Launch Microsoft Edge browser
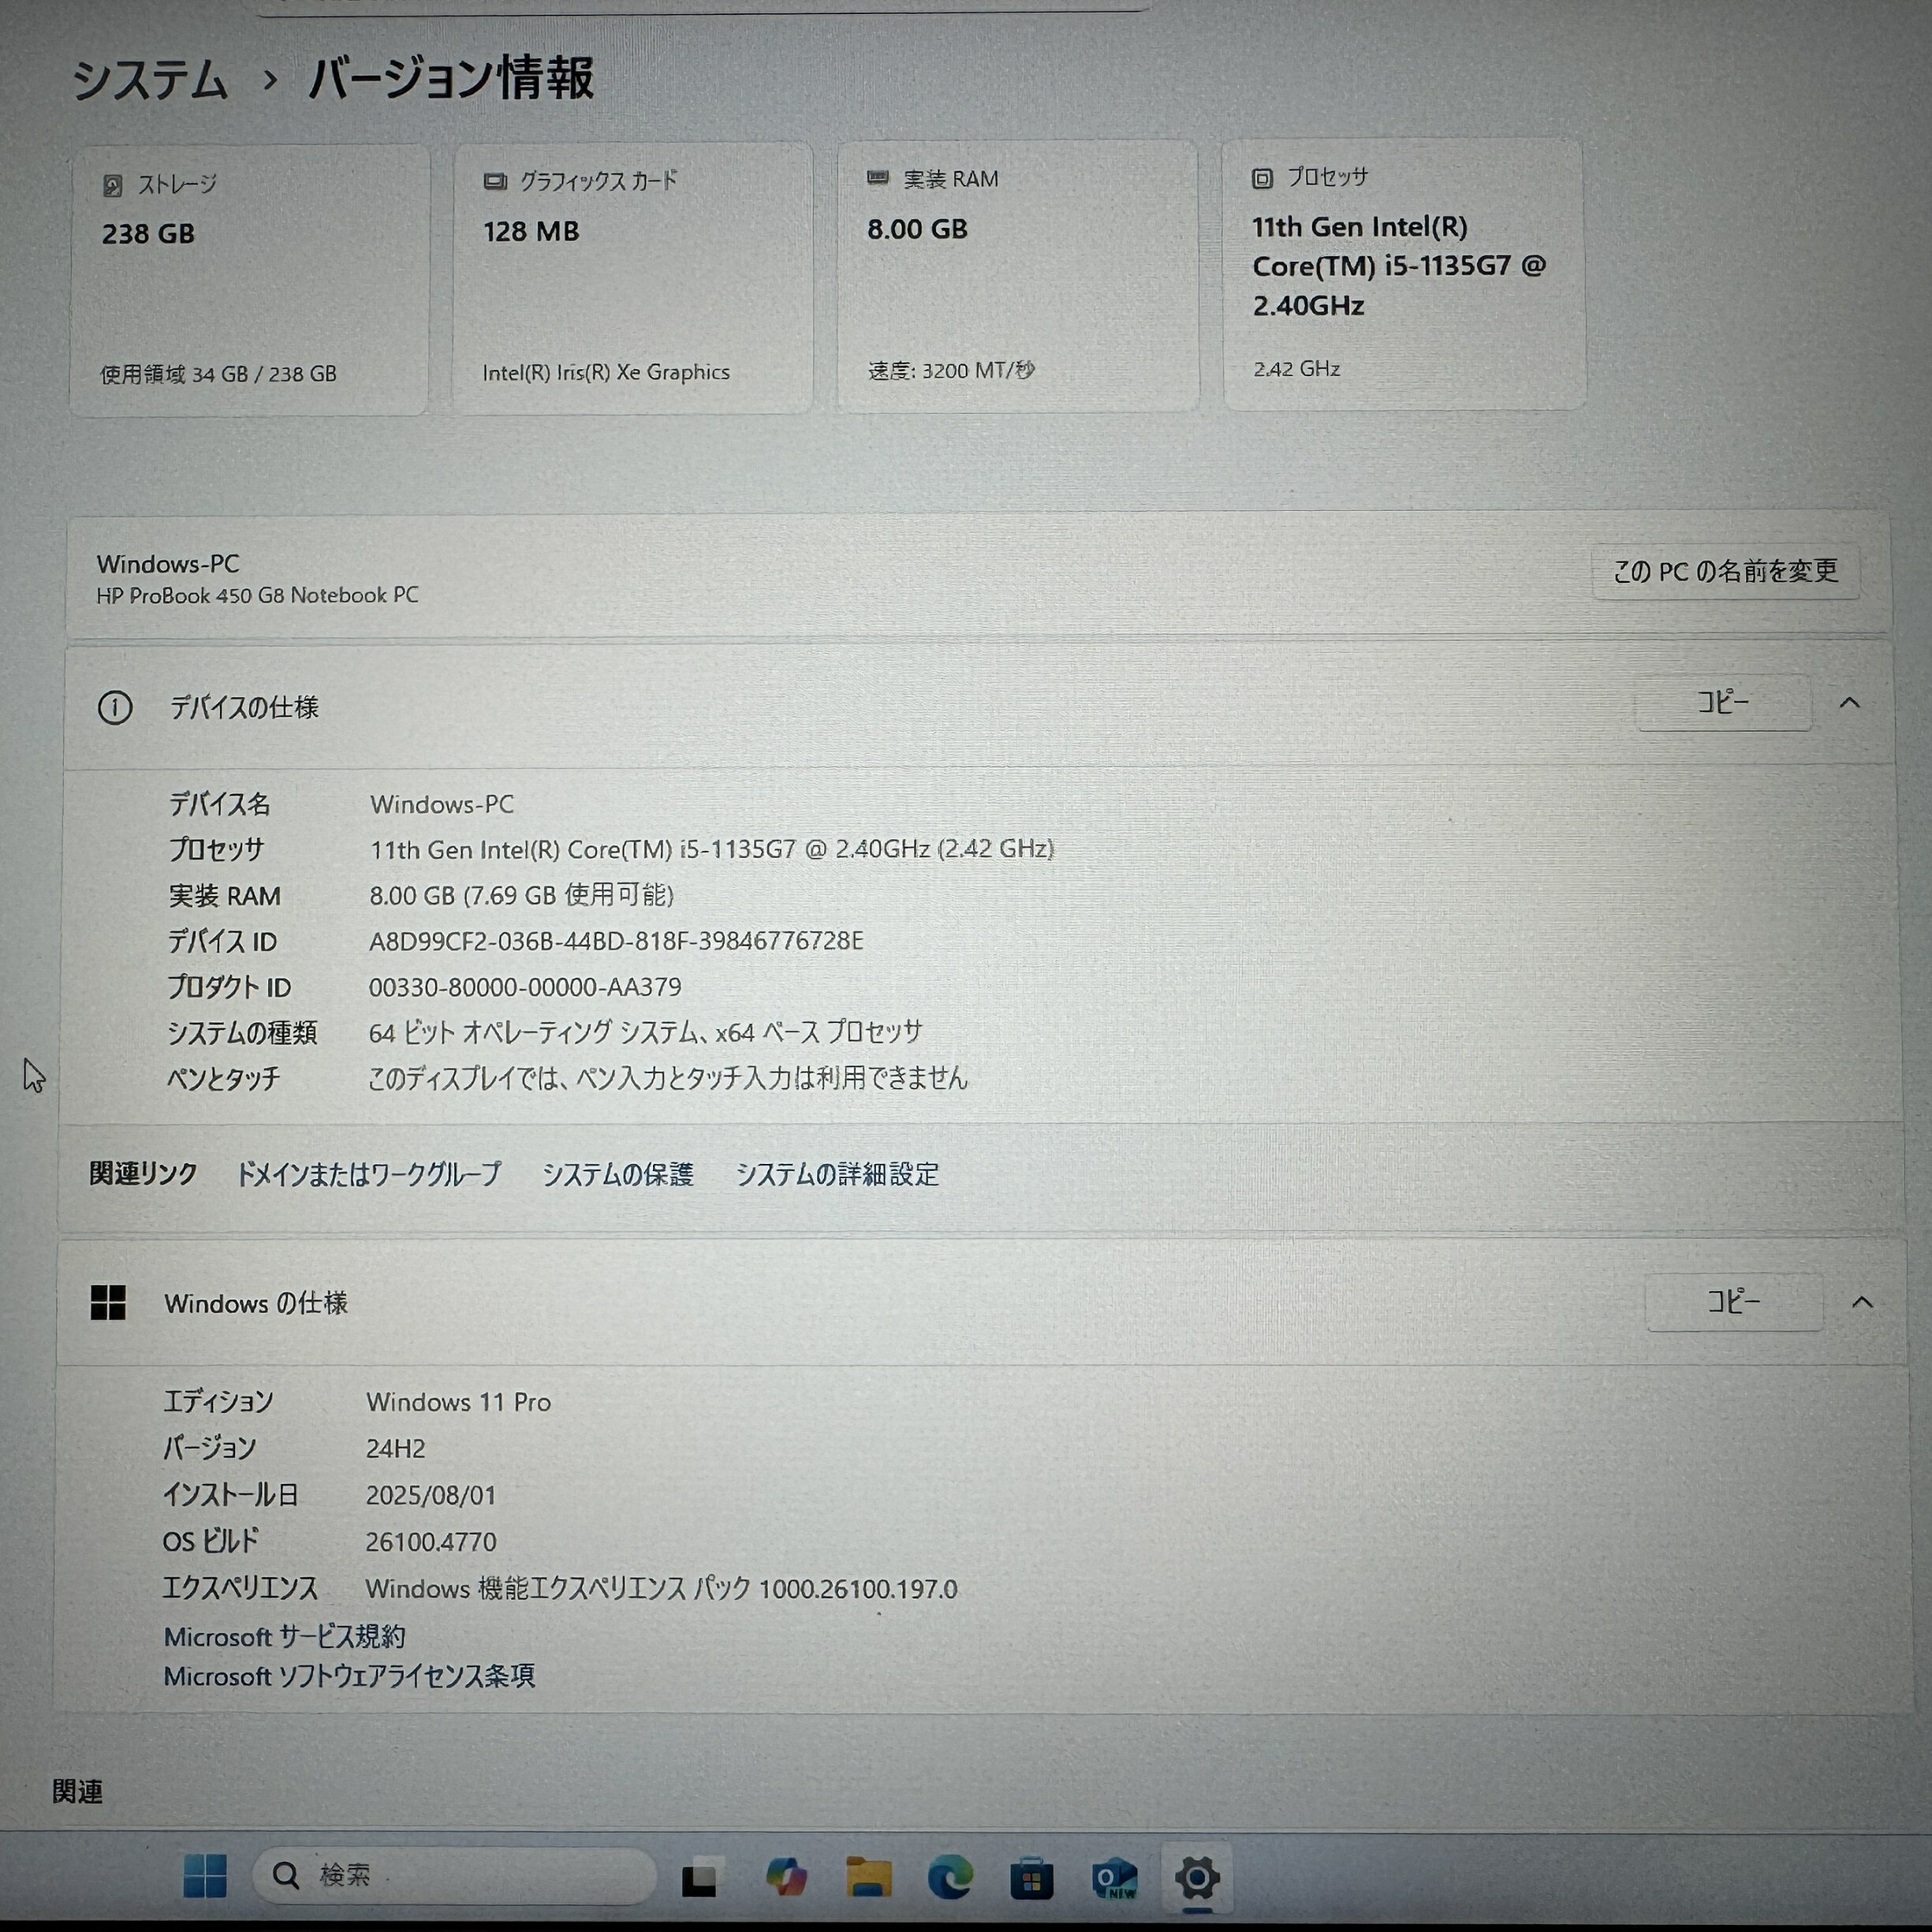 coord(950,1877)
